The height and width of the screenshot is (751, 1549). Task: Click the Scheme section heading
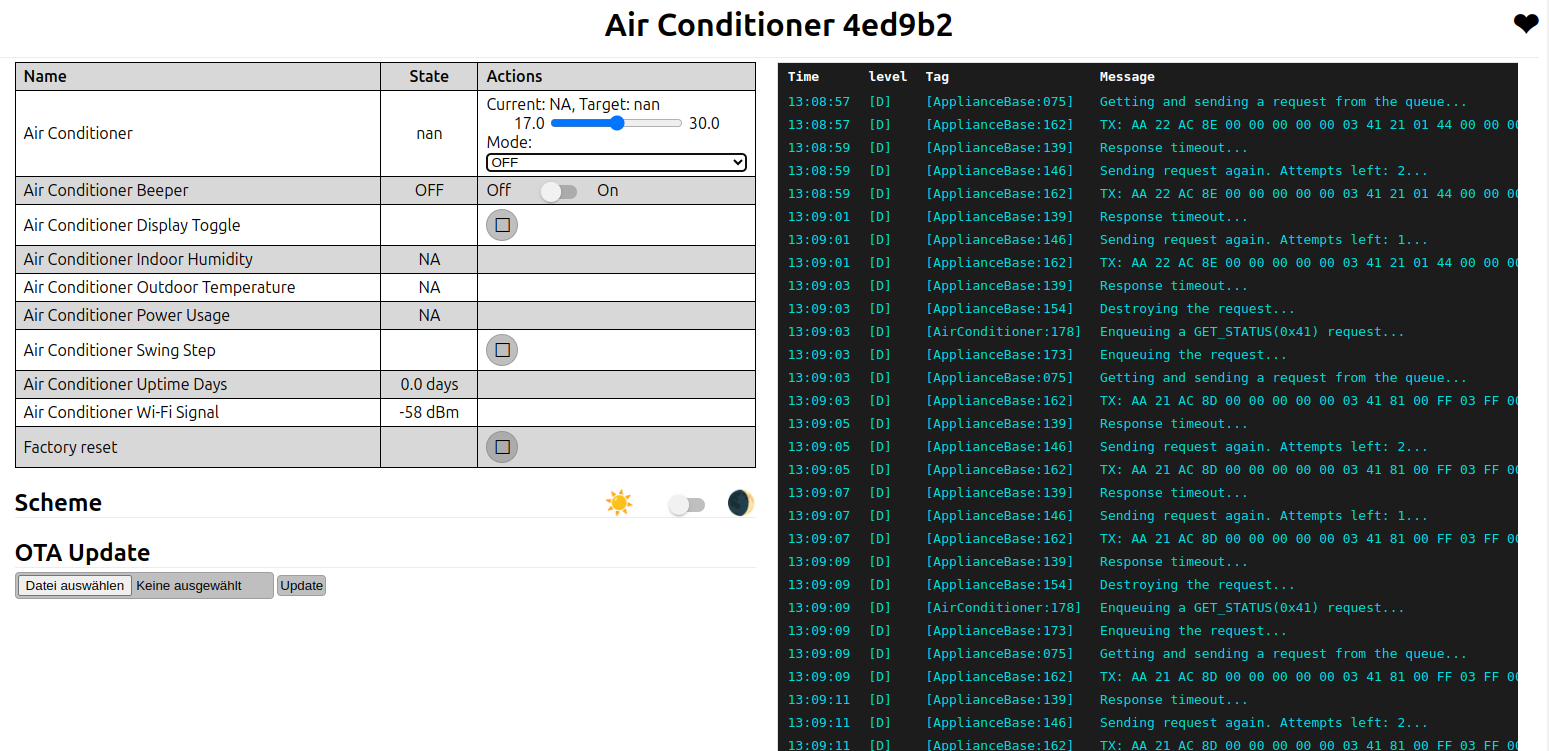click(x=58, y=503)
